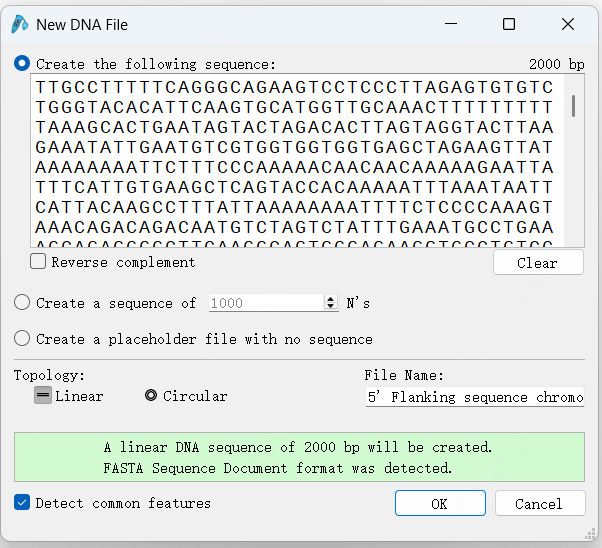The image size is (602, 548).
Task: Uncheck Detect common features
Action: 22,502
